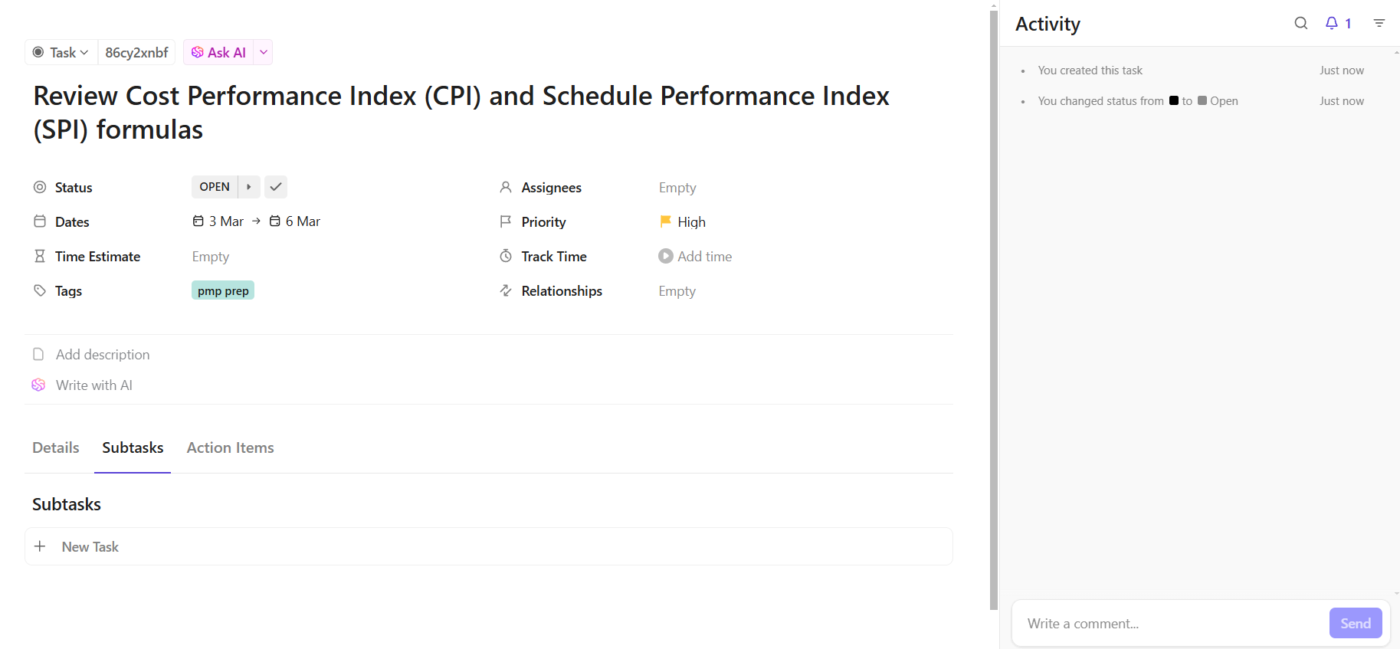Click the plus icon beside New Task
Screen dimensions: 1400x649
40,547
